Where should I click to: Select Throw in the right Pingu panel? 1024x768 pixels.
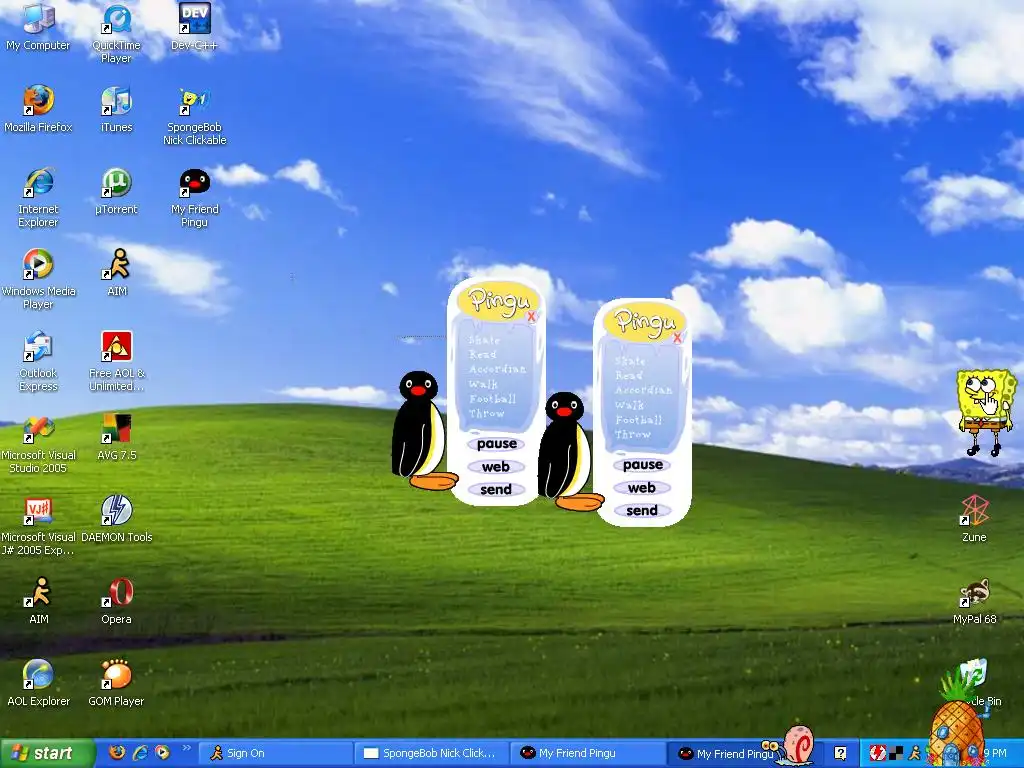tap(633, 434)
